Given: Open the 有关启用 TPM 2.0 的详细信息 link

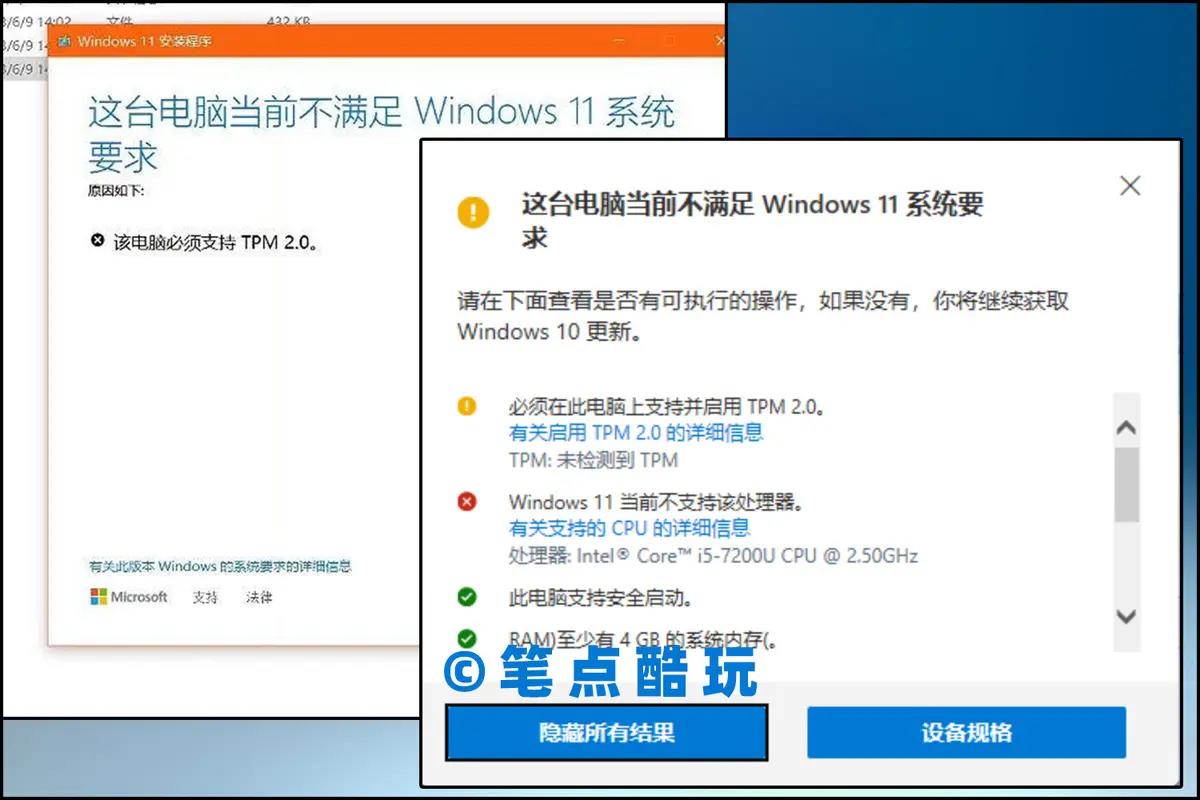Looking at the screenshot, I should click(636, 433).
